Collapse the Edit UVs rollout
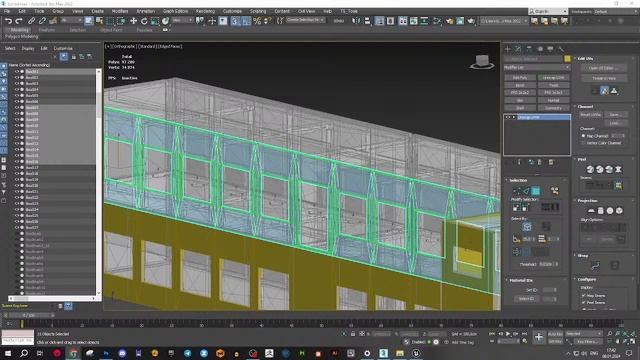The width and height of the screenshot is (640, 360). coord(585,58)
